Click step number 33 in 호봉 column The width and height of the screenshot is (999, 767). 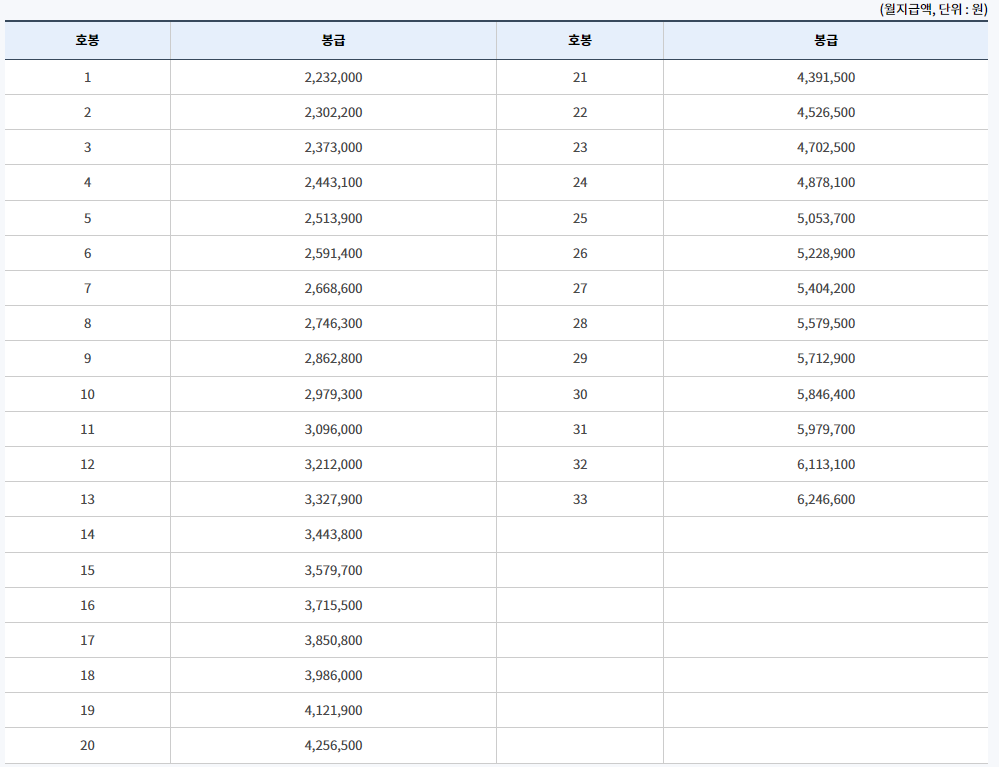580,499
